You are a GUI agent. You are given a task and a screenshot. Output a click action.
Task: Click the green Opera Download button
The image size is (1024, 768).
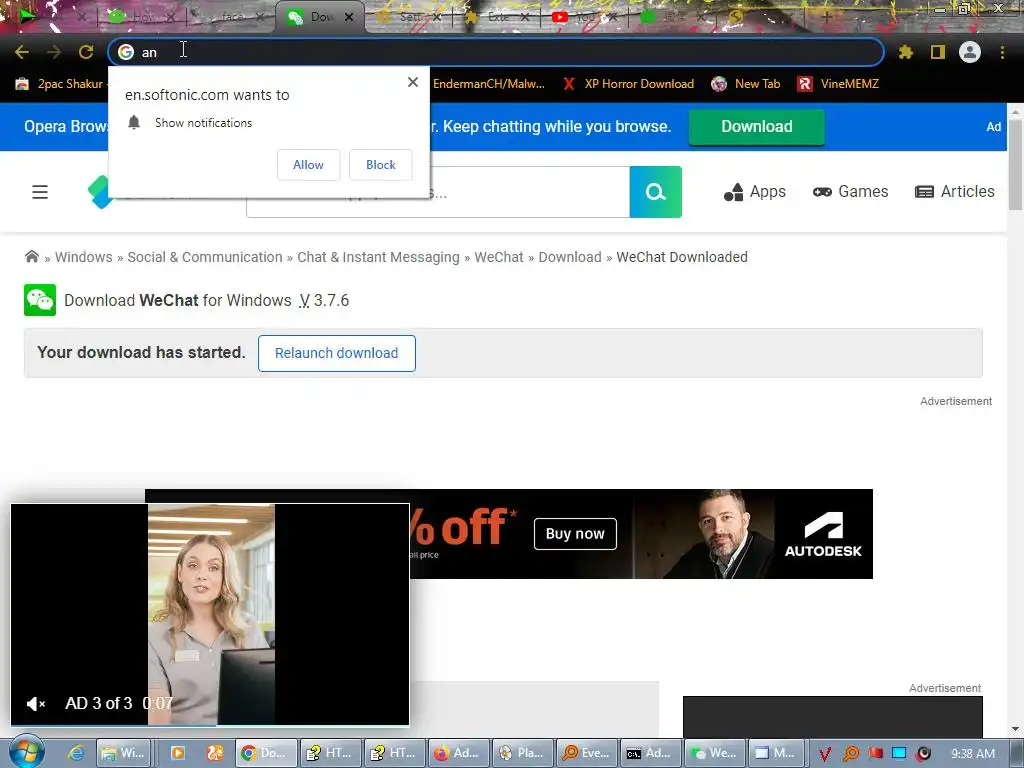pyautogui.click(x=756, y=126)
